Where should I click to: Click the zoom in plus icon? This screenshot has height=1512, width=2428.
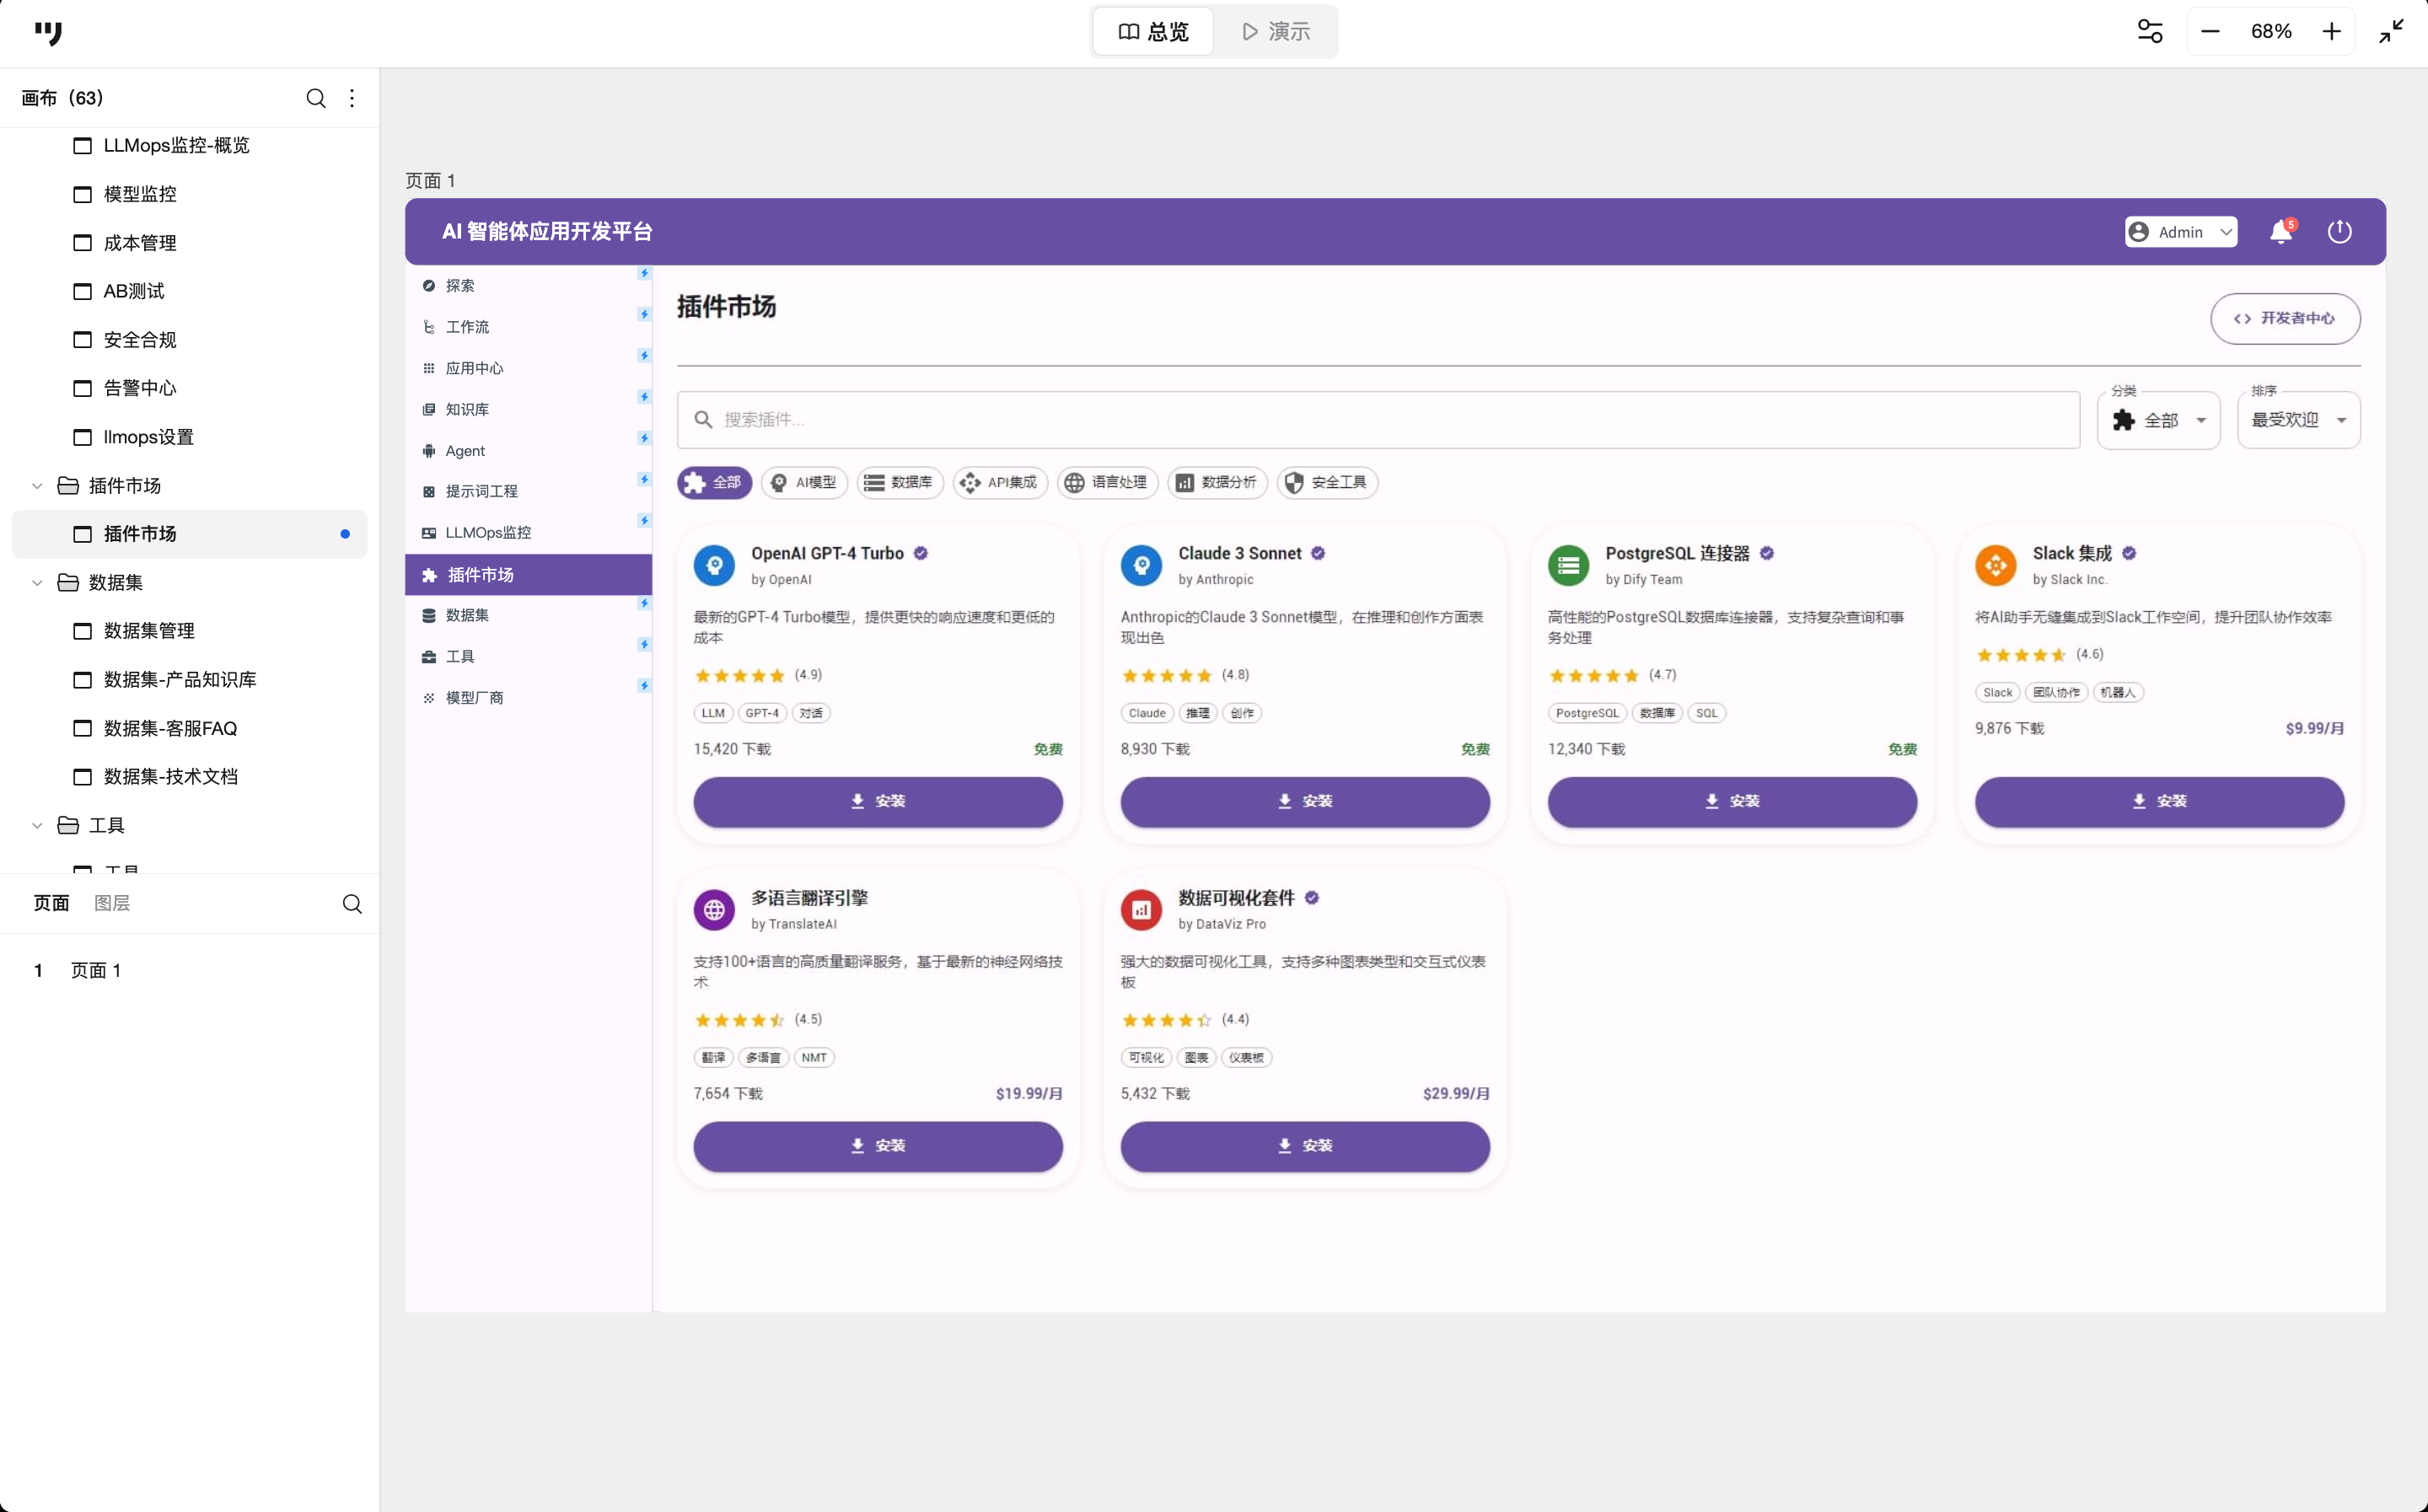(2331, 32)
